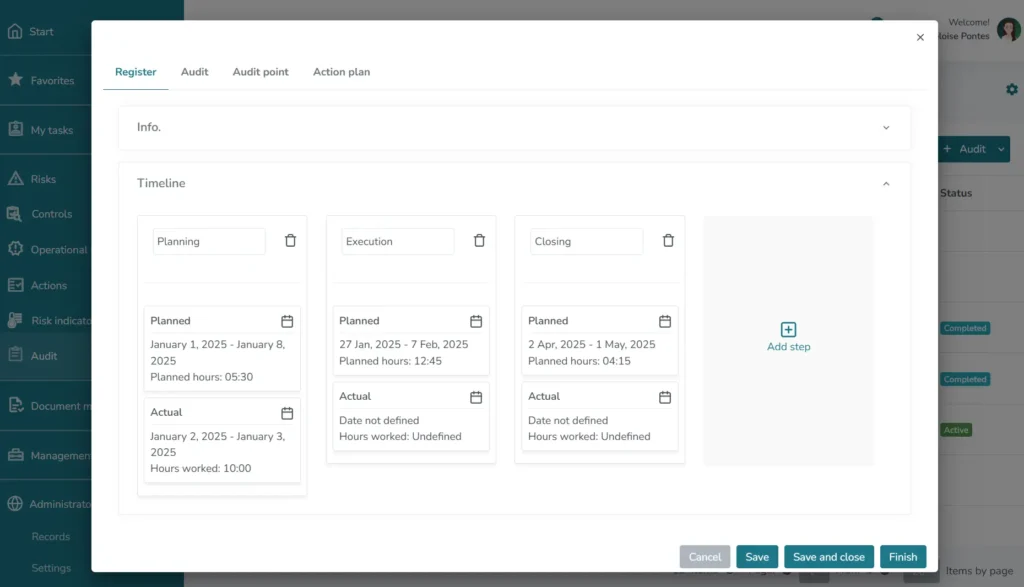
Task: Click the Cancel button
Action: pyautogui.click(x=704, y=557)
